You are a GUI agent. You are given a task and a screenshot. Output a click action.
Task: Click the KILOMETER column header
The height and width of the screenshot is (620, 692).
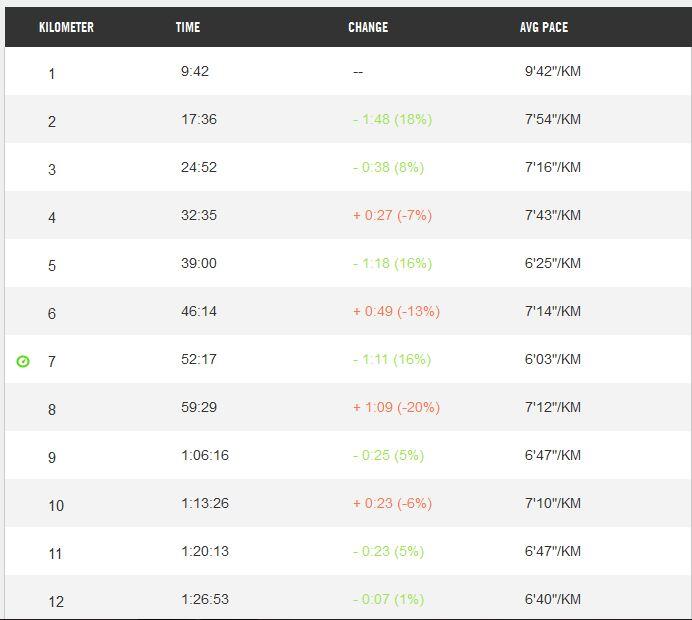click(66, 27)
